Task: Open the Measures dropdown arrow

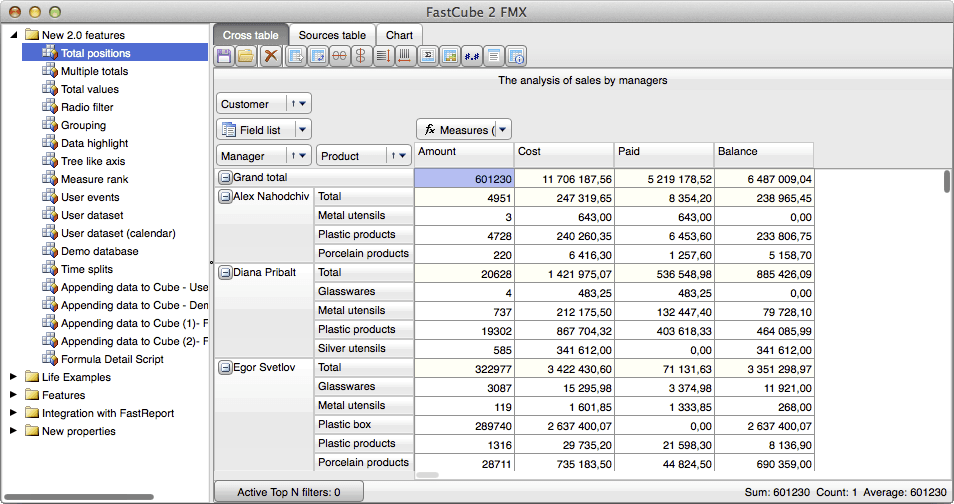Action: click(503, 130)
